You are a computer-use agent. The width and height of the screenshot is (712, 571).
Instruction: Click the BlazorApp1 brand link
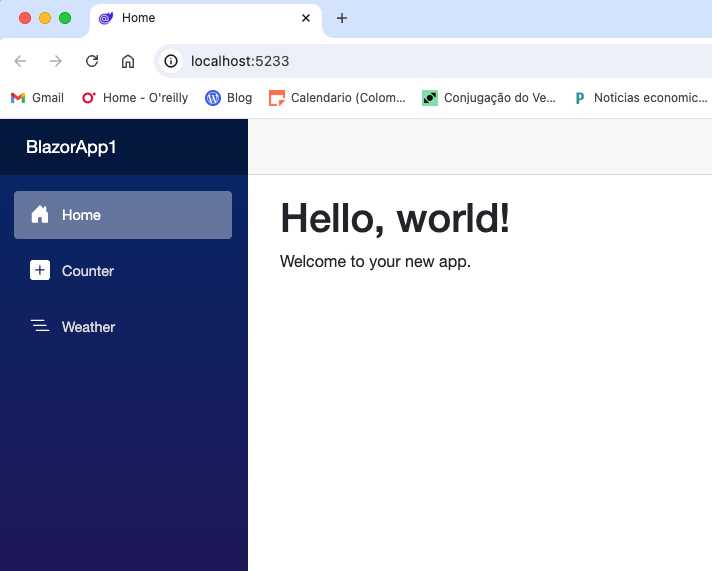click(x=71, y=147)
